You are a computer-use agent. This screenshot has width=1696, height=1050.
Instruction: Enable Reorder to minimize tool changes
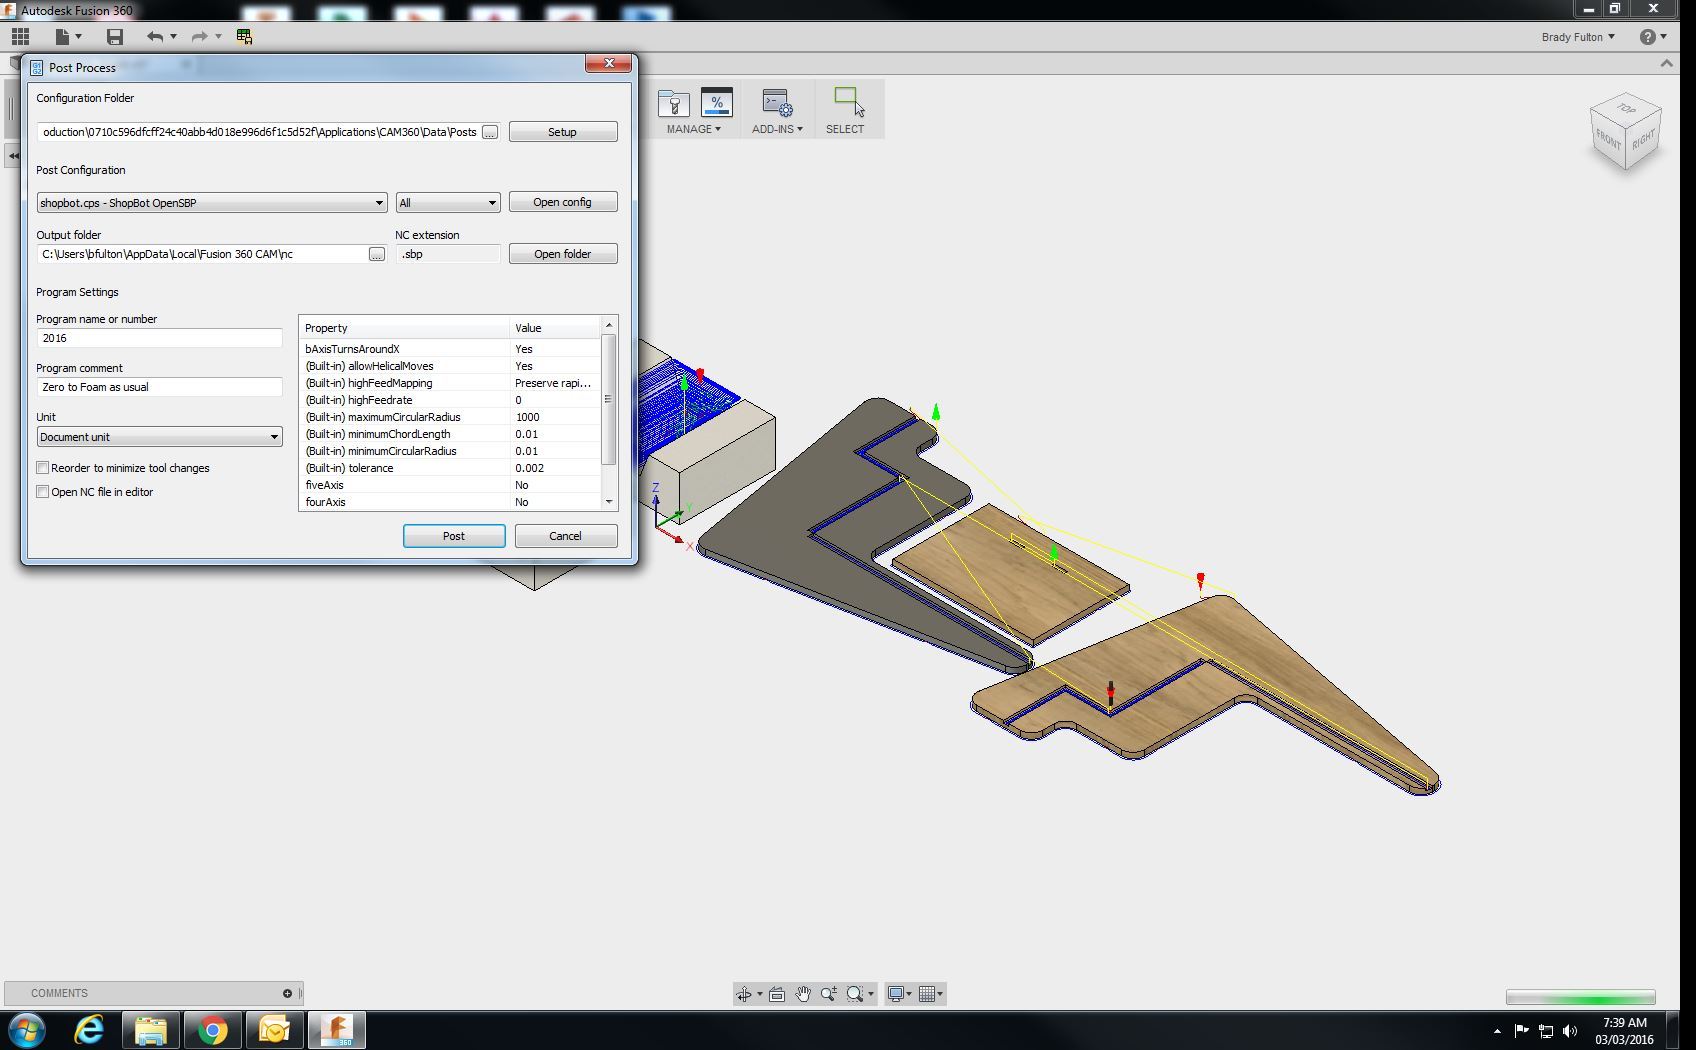43,468
